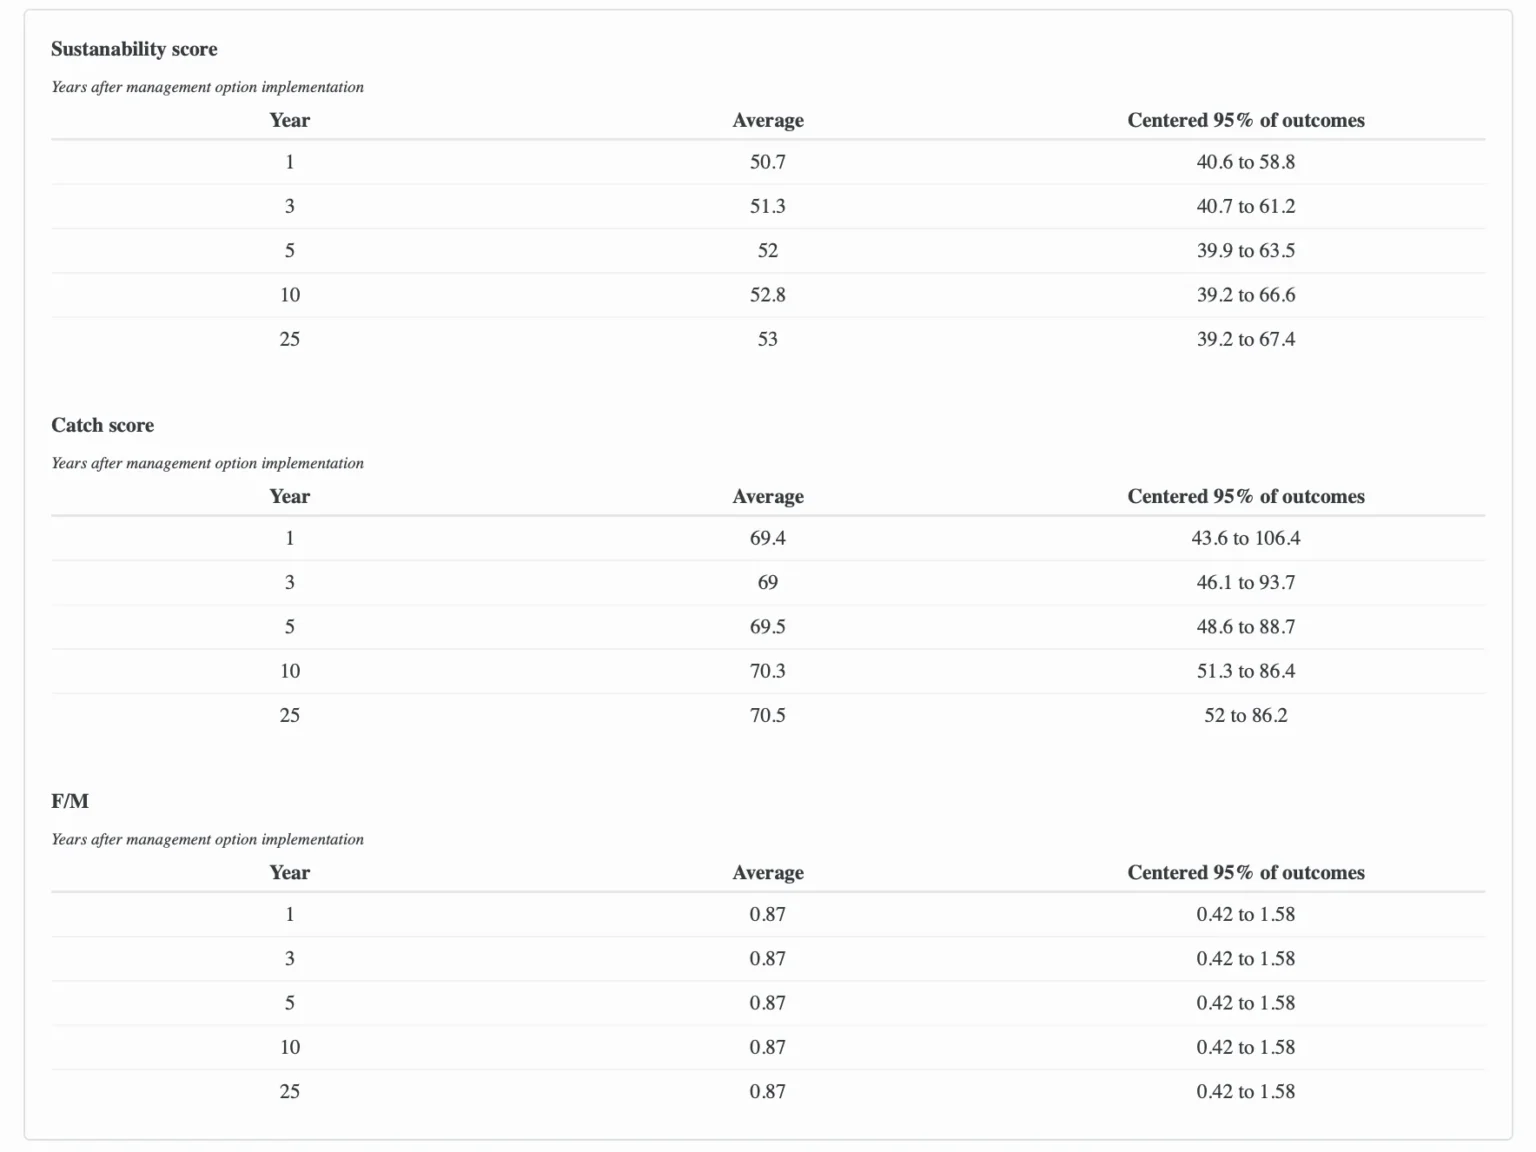Select the Average header in Catch score table
Viewport: 1536px width, 1152px height.
[x=768, y=496]
